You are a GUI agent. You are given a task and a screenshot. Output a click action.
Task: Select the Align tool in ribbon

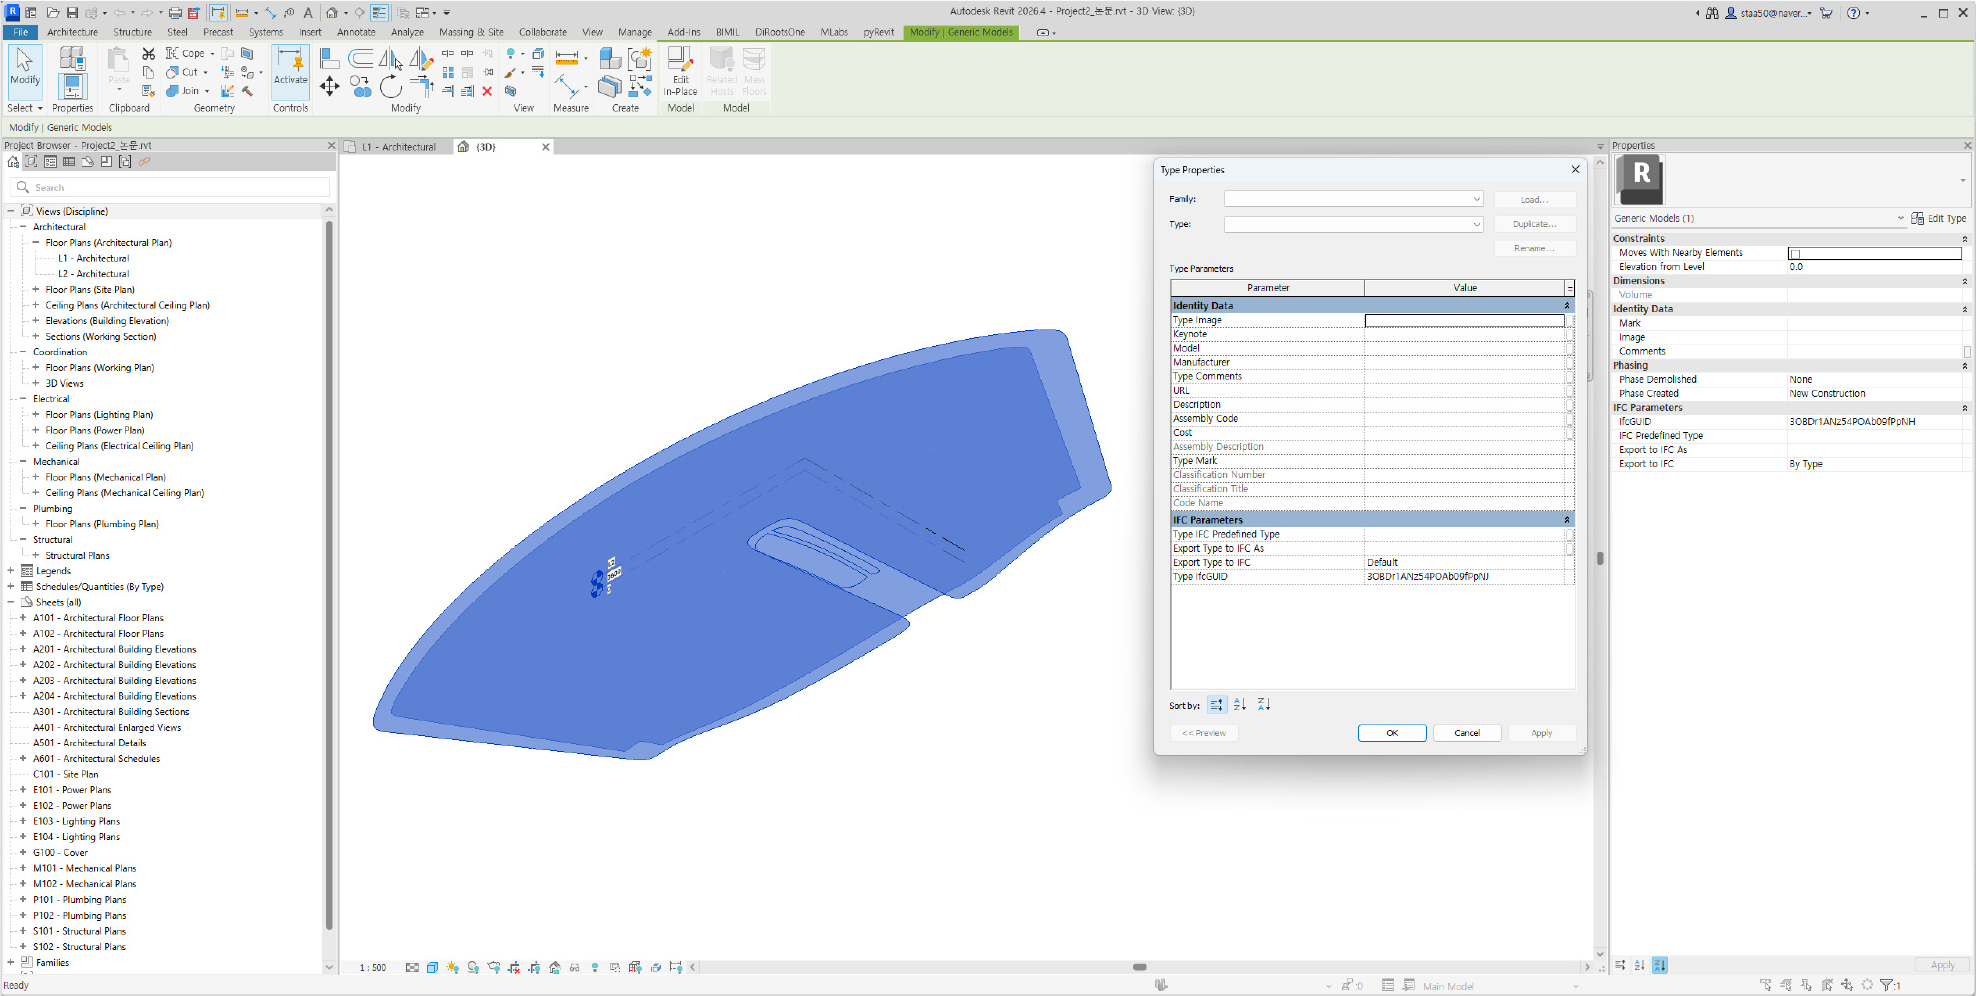(x=329, y=59)
